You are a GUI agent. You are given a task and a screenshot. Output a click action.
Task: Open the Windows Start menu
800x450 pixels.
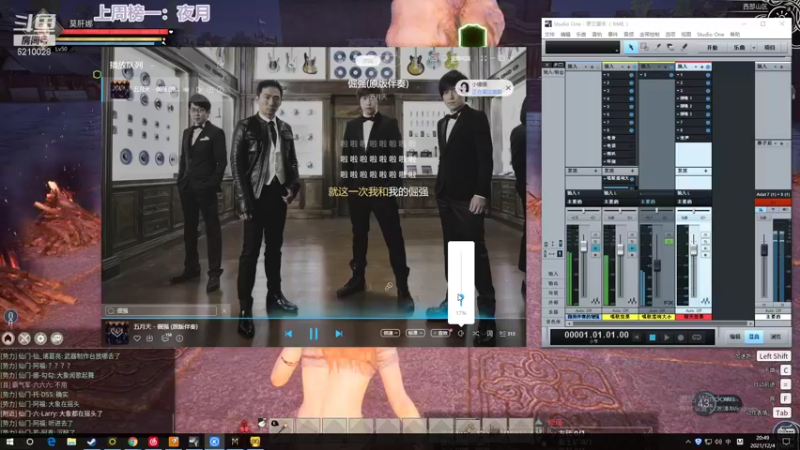pos(9,442)
